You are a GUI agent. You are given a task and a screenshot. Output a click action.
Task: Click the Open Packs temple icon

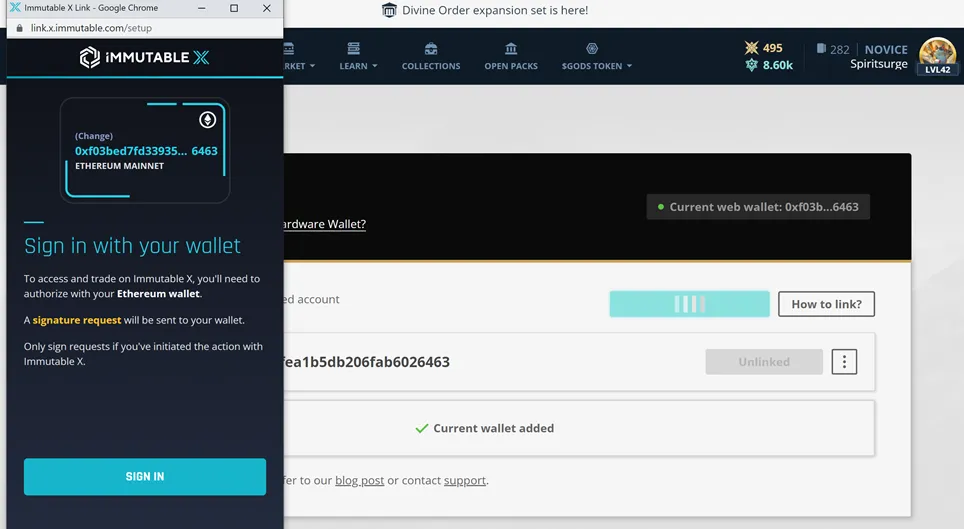511,48
